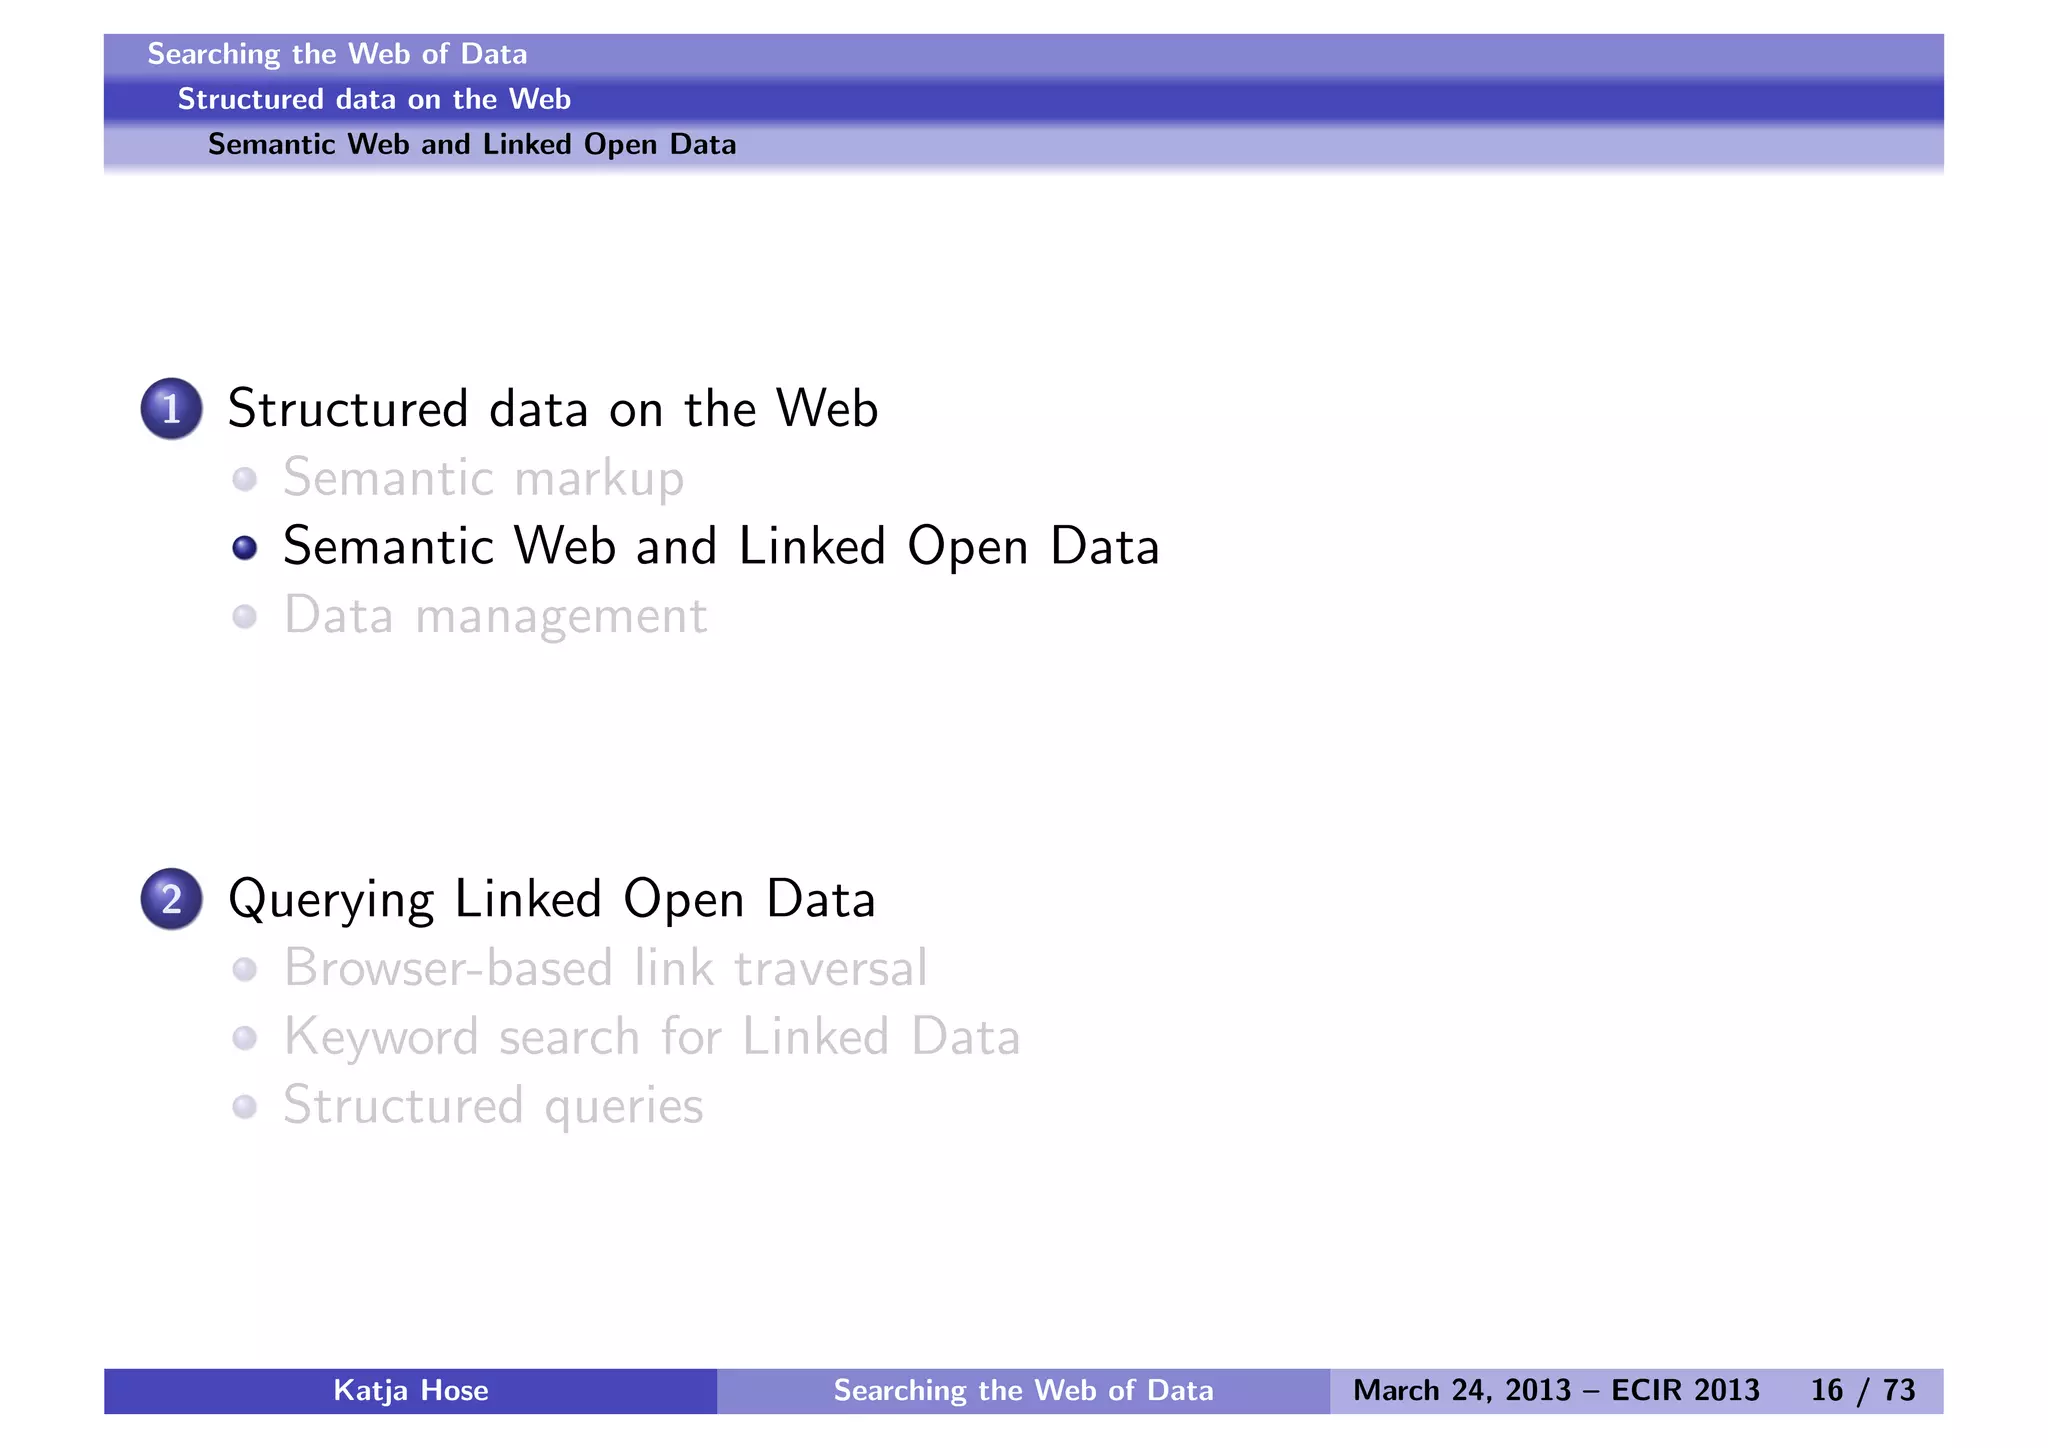Click the 'Searching the Web of Data' header link
This screenshot has height=1448, width=2048.
[337, 54]
